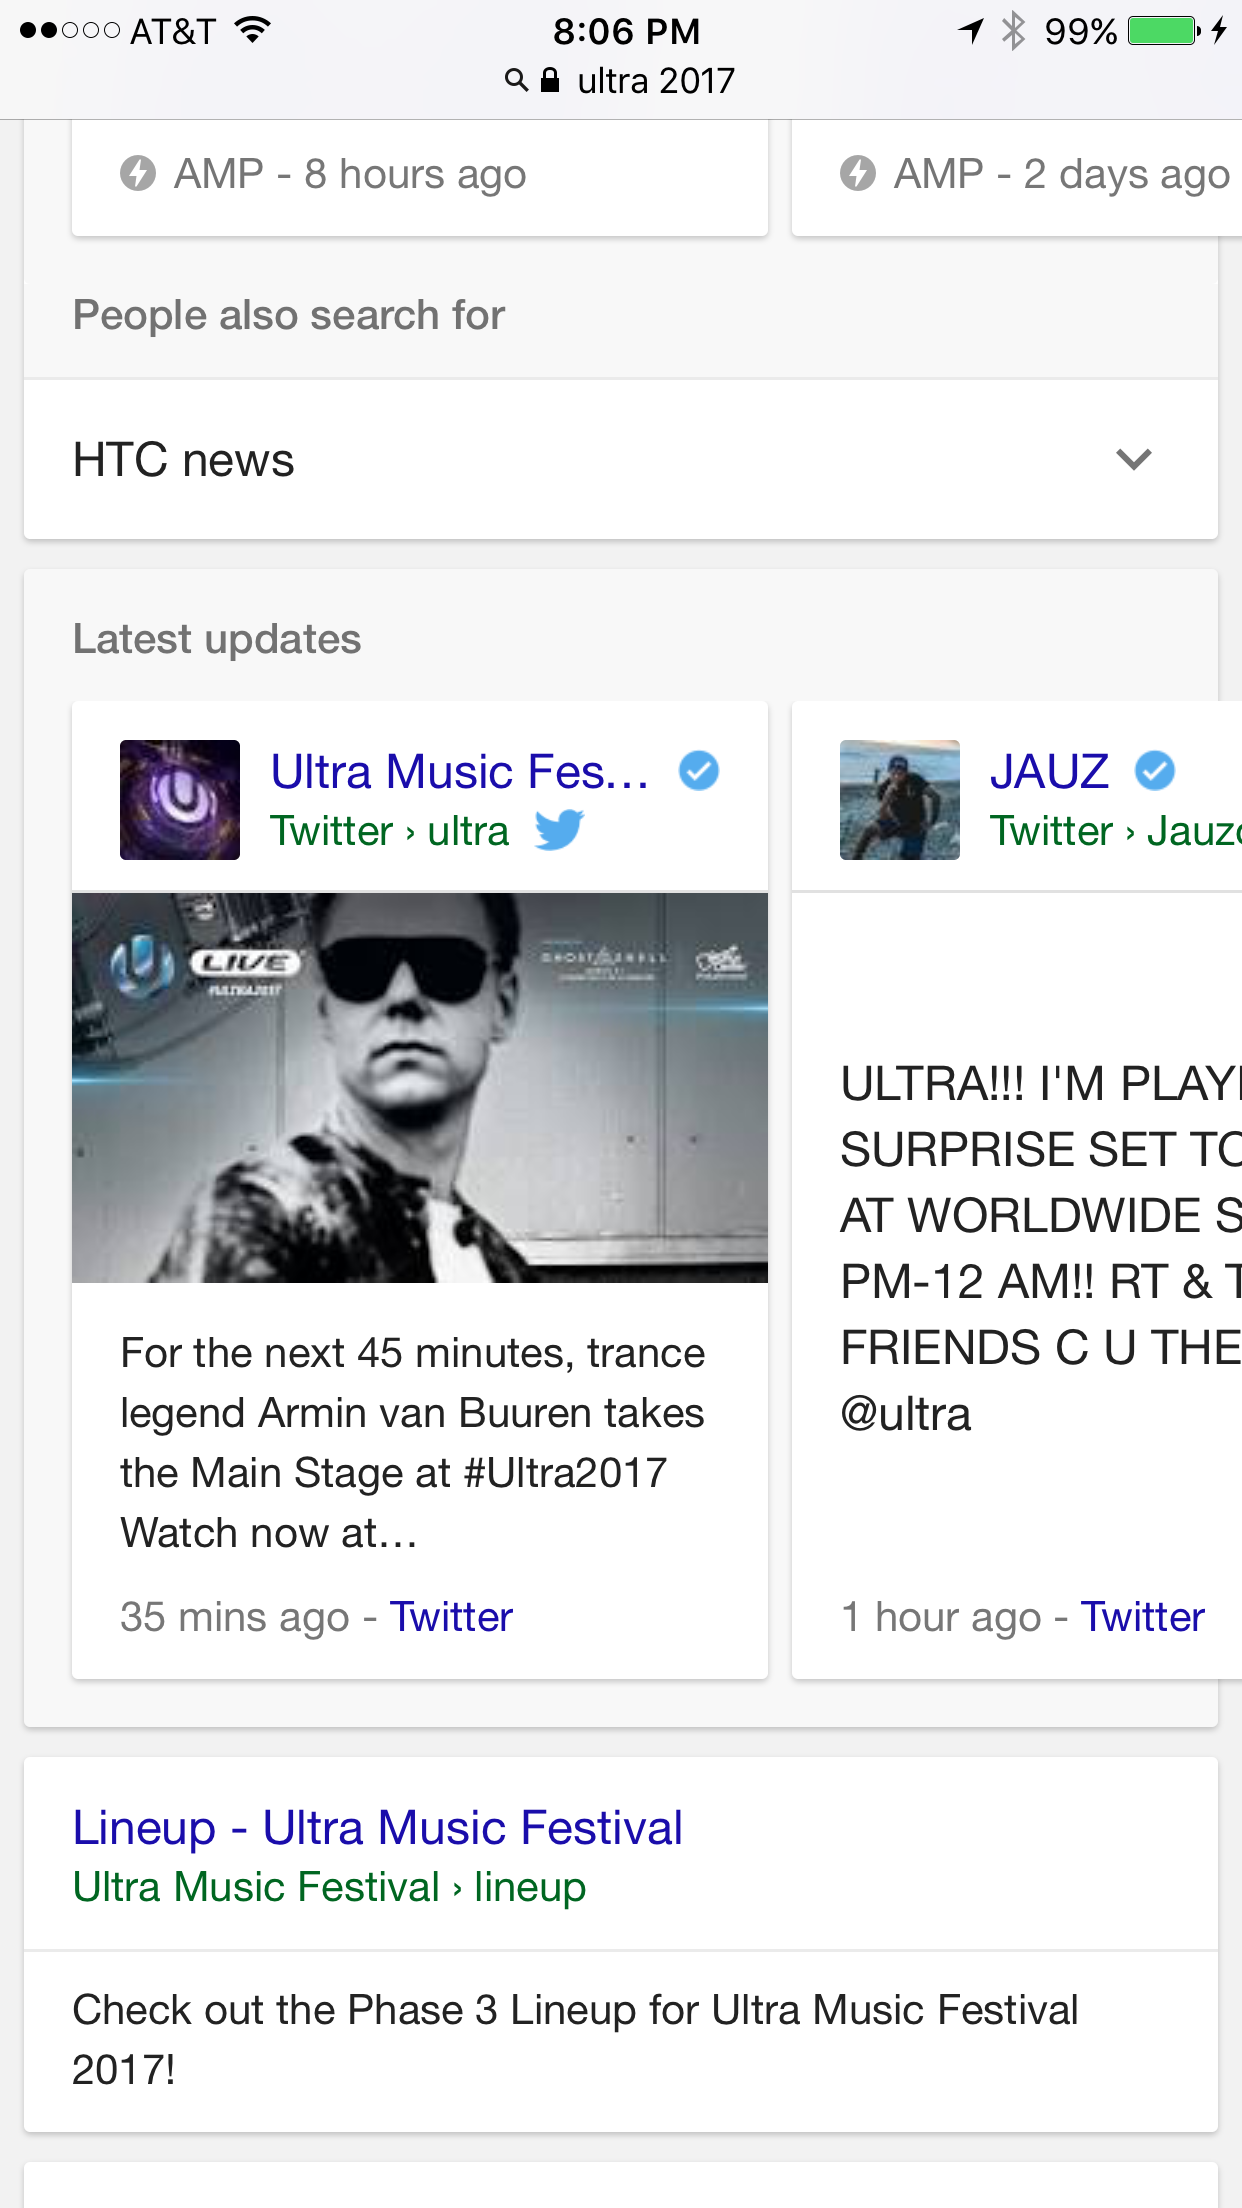
Task: Tap JAUZ's blue verified checkmark badge
Action: [1155, 771]
